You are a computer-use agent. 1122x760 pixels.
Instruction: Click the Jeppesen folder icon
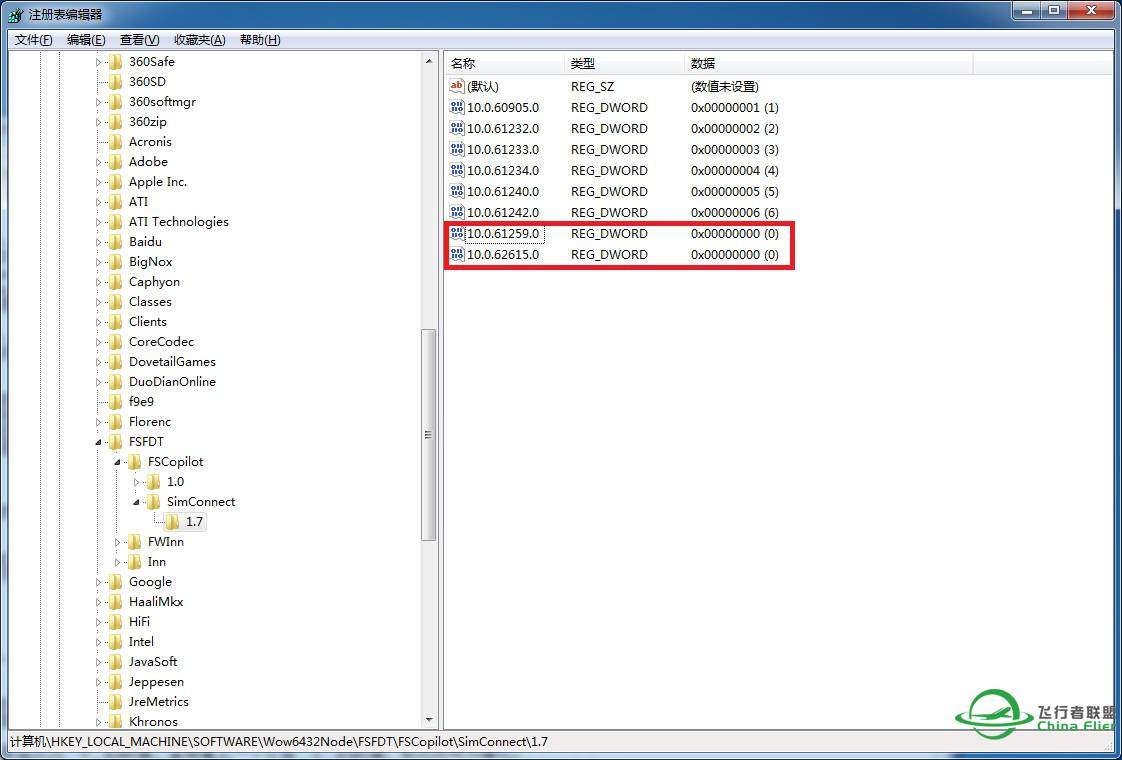point(116,683)
